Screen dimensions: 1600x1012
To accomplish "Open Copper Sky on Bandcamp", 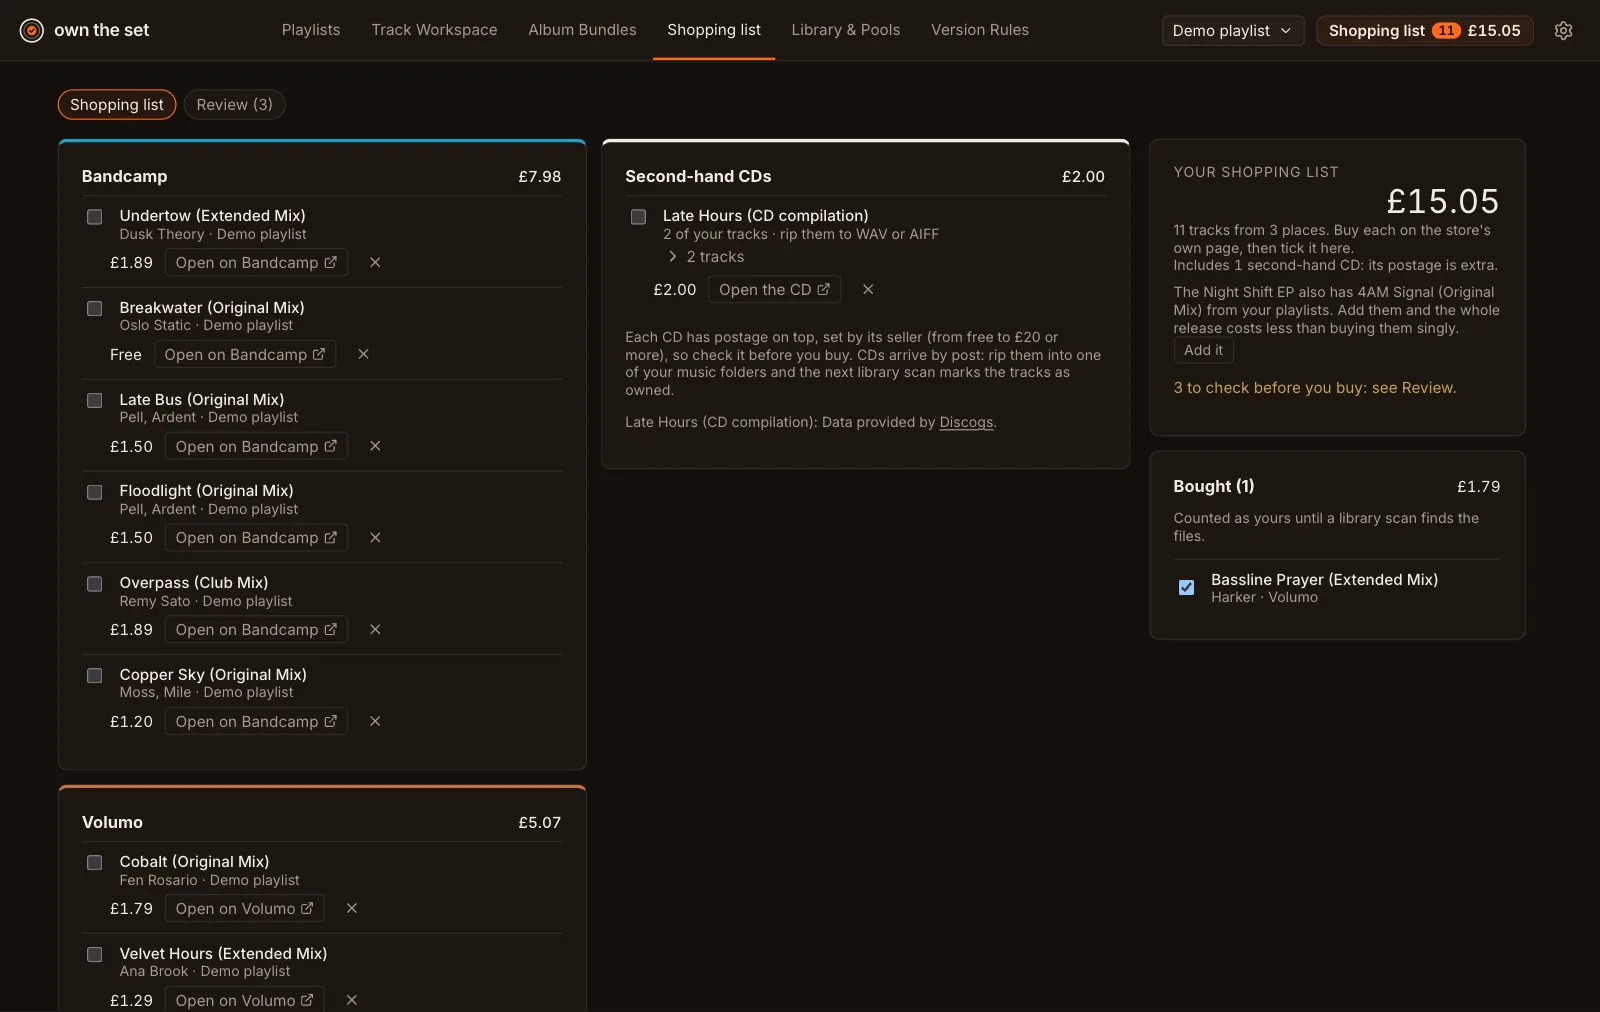I will click(256, 722).
